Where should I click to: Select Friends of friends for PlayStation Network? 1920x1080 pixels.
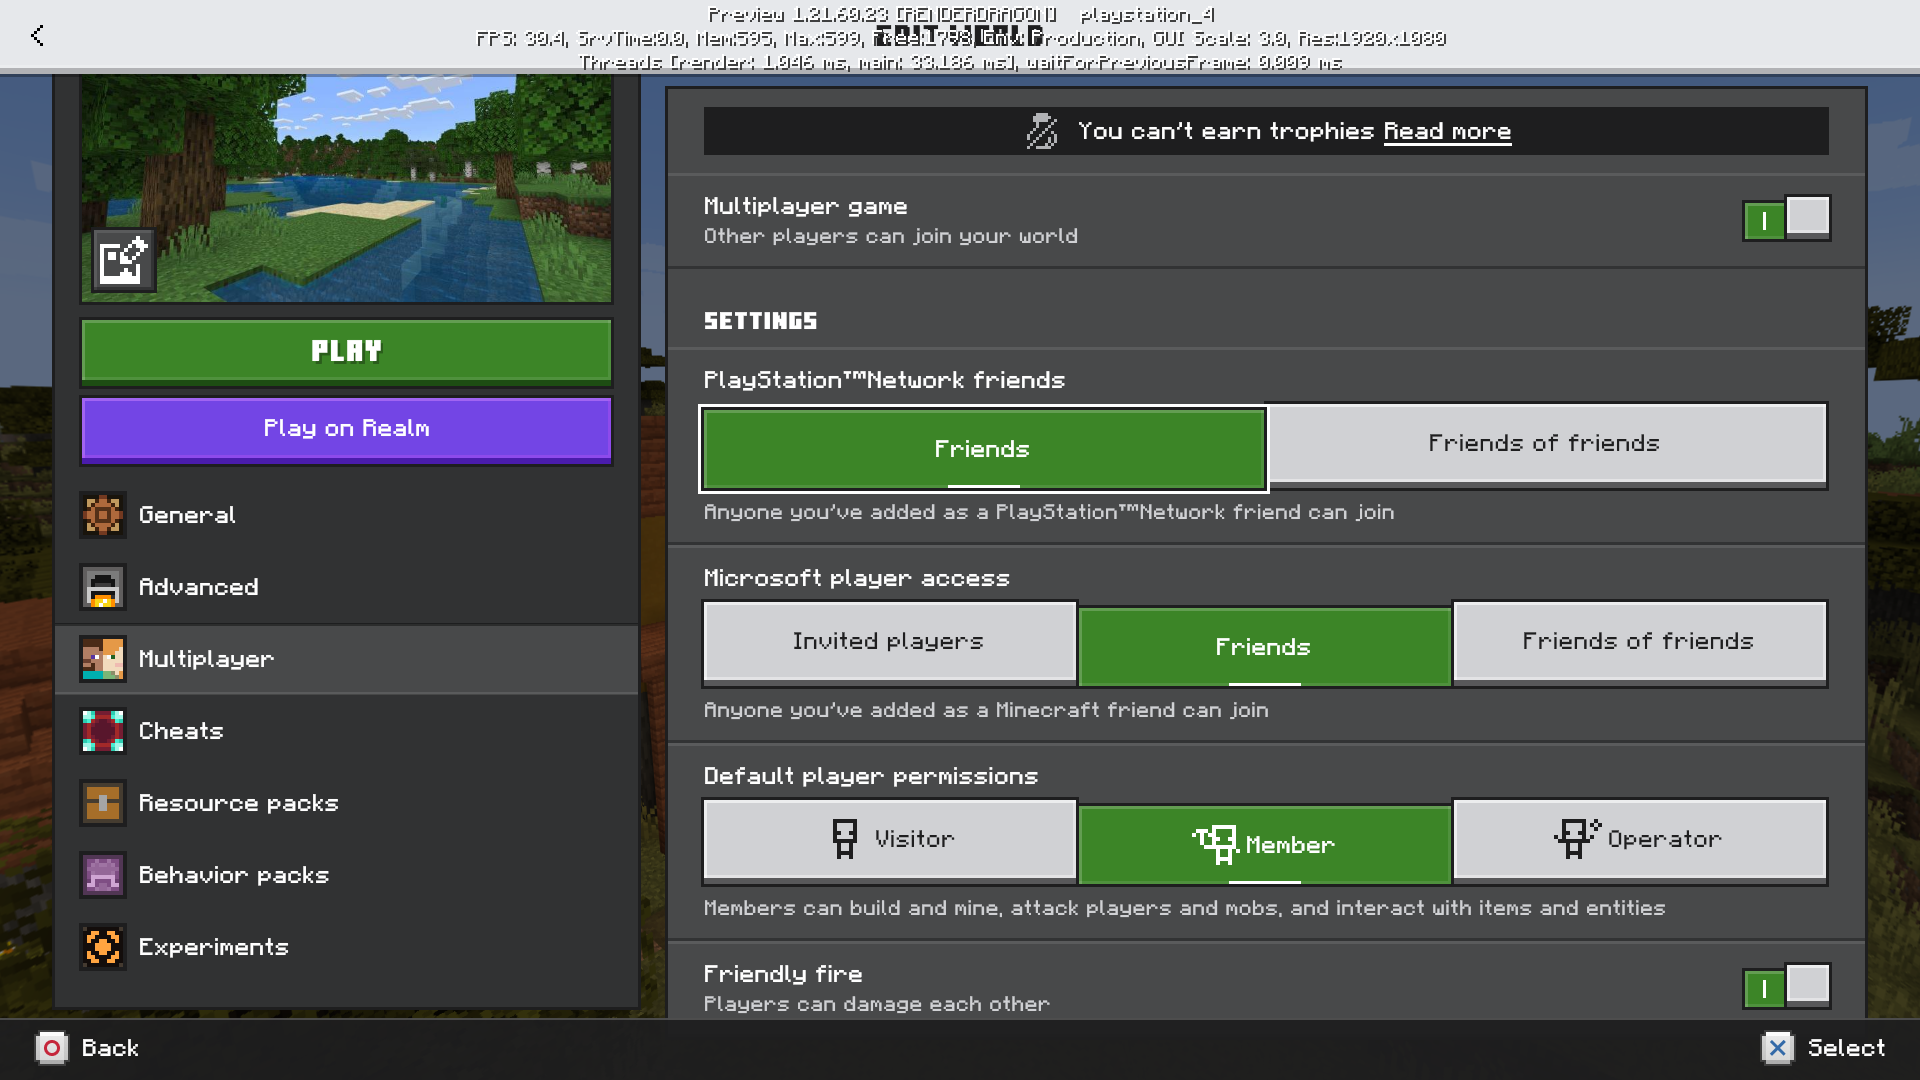pos(1545,443)
